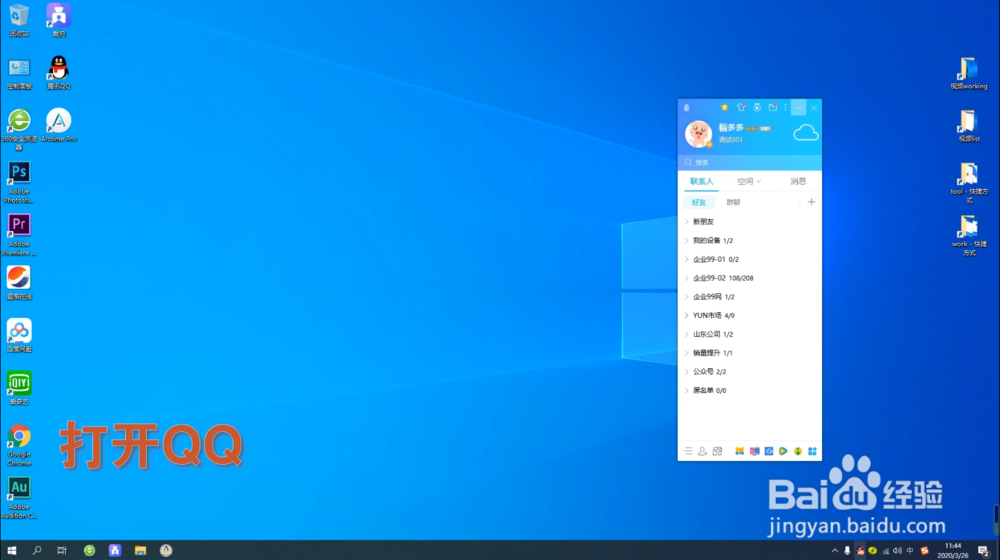The height and width of the screenshot is (560, 1000).
Task: Click the QQ penguin logo in title bar
Action: [x=687, y=108]
